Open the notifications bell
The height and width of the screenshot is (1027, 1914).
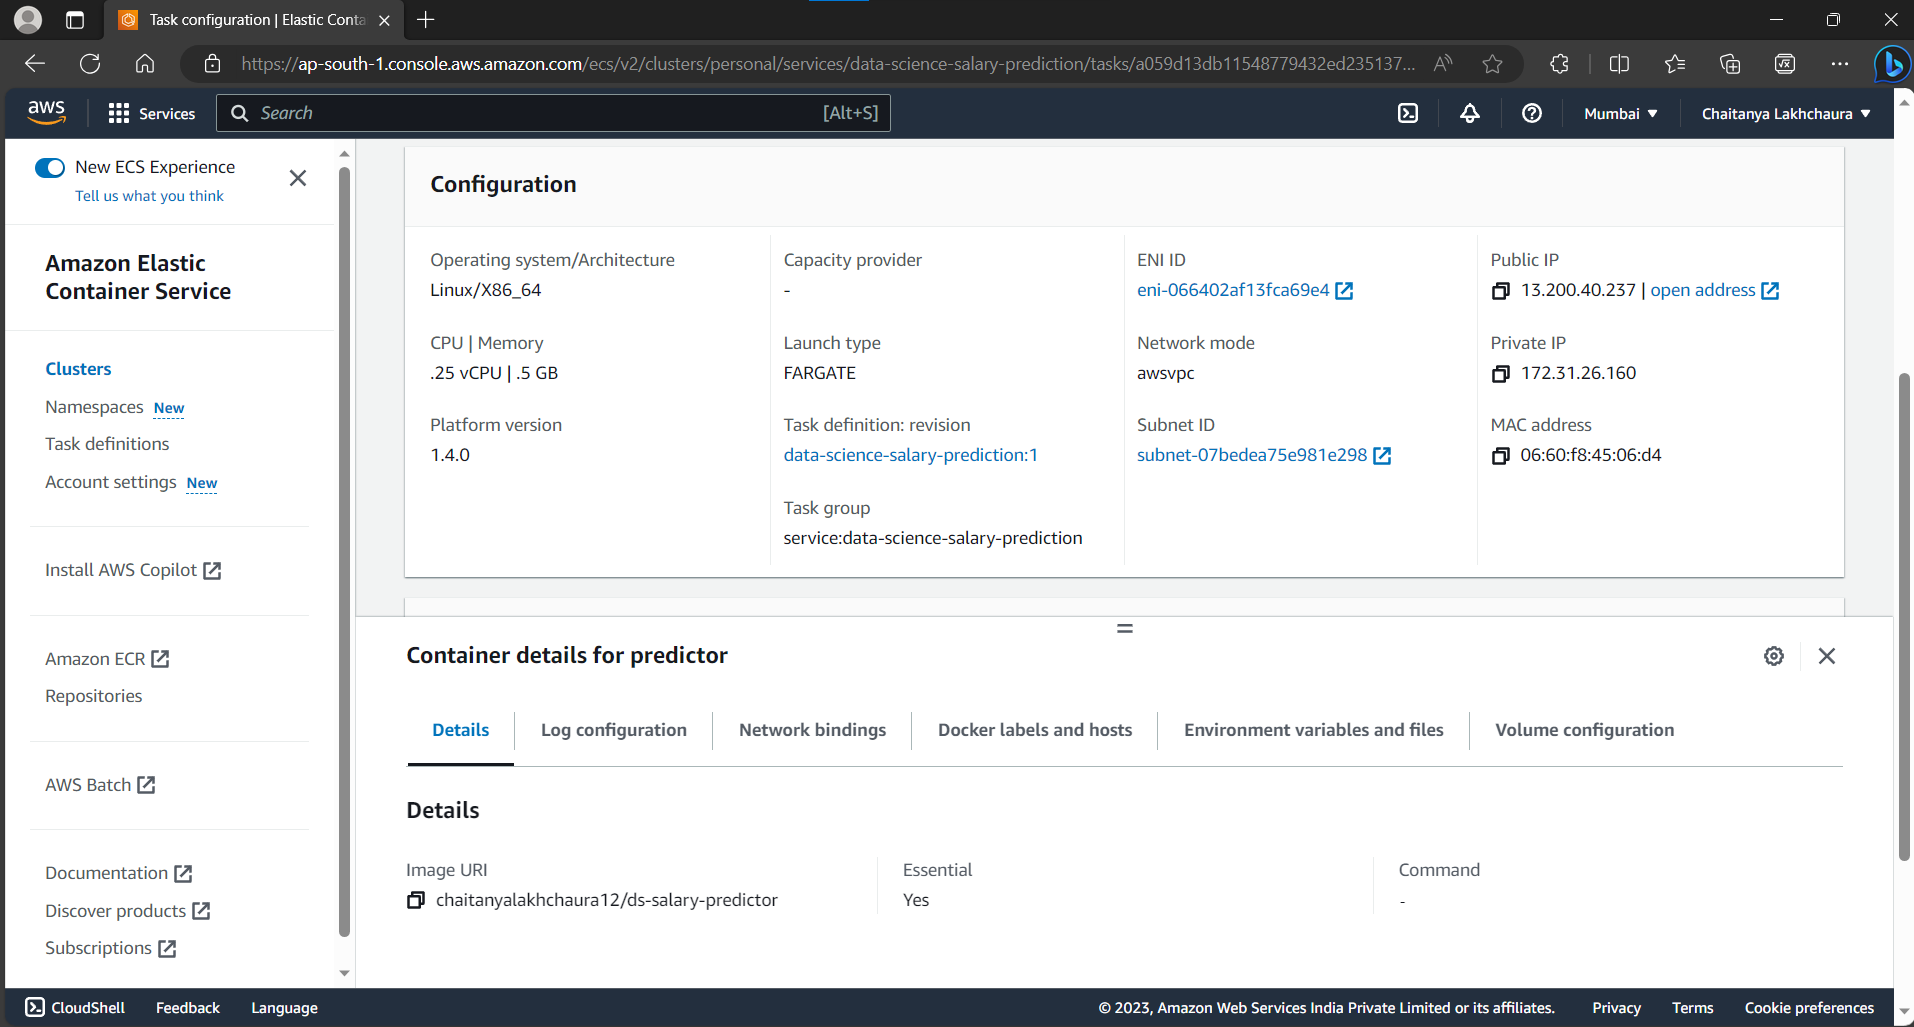tap(1468, 113)
